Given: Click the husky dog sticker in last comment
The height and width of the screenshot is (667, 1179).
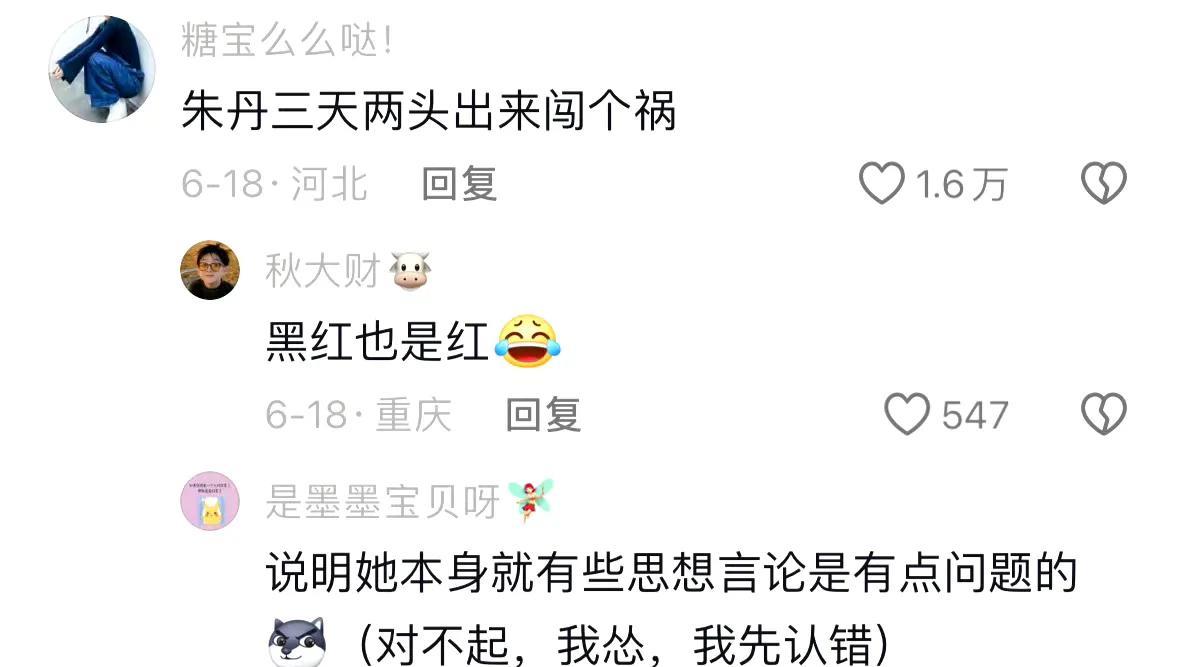Looking at the screenshot, I should pyautogui.click(x=298, y=643).
